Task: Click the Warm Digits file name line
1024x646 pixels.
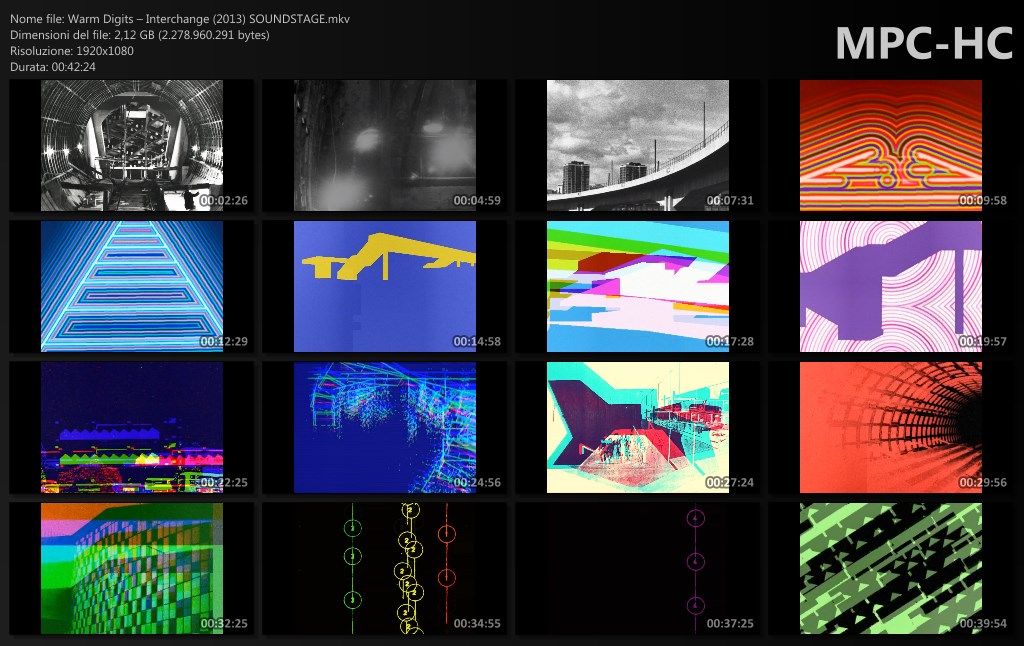Action: coord(180,20)
